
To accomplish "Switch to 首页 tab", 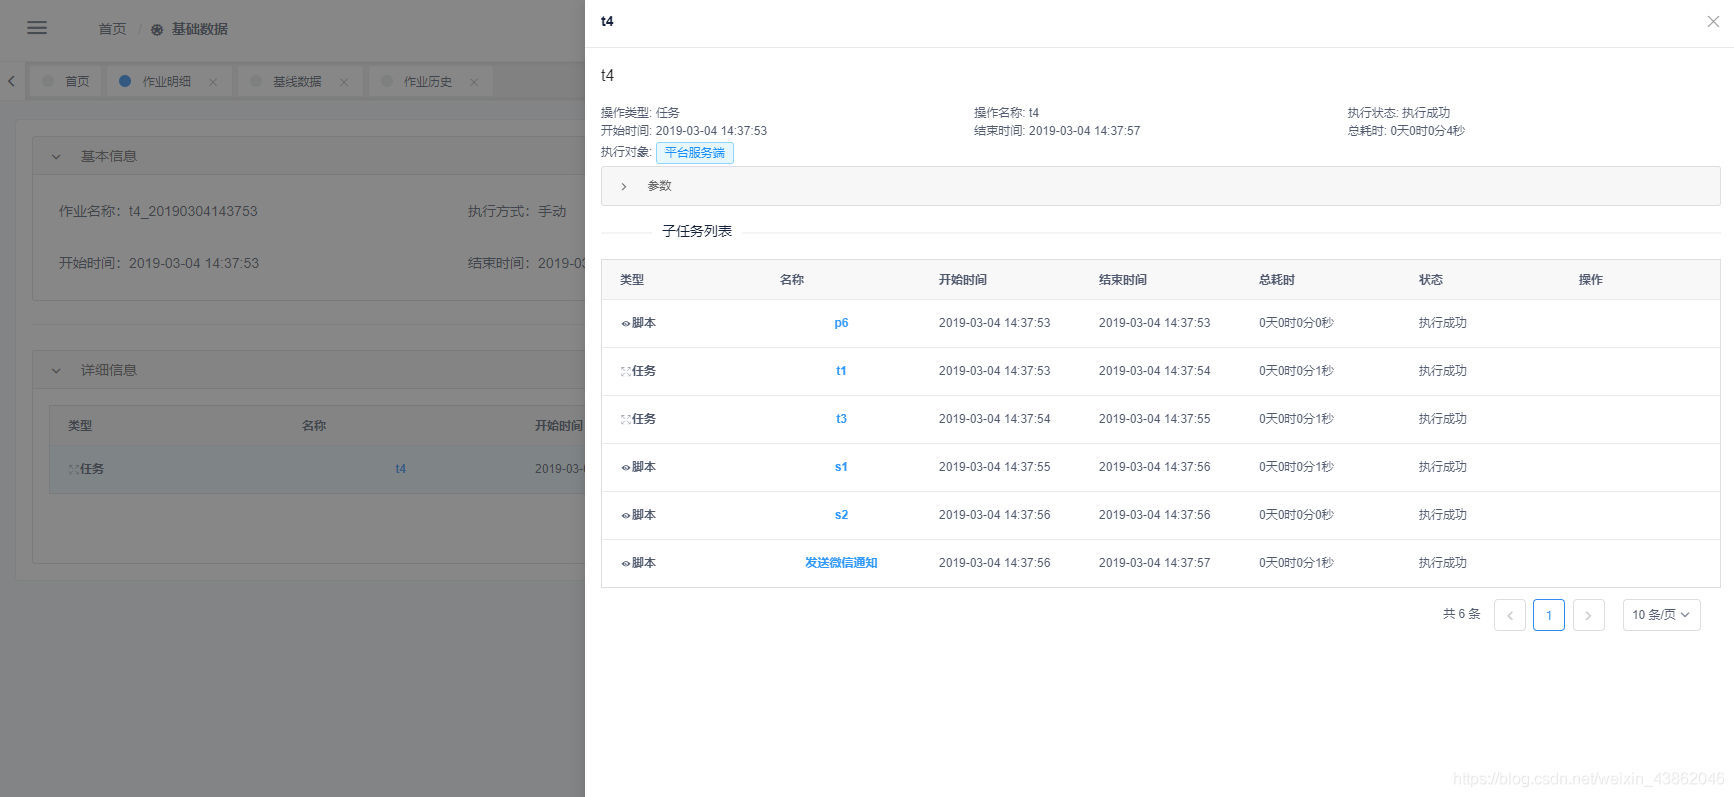I will point(66,81).
